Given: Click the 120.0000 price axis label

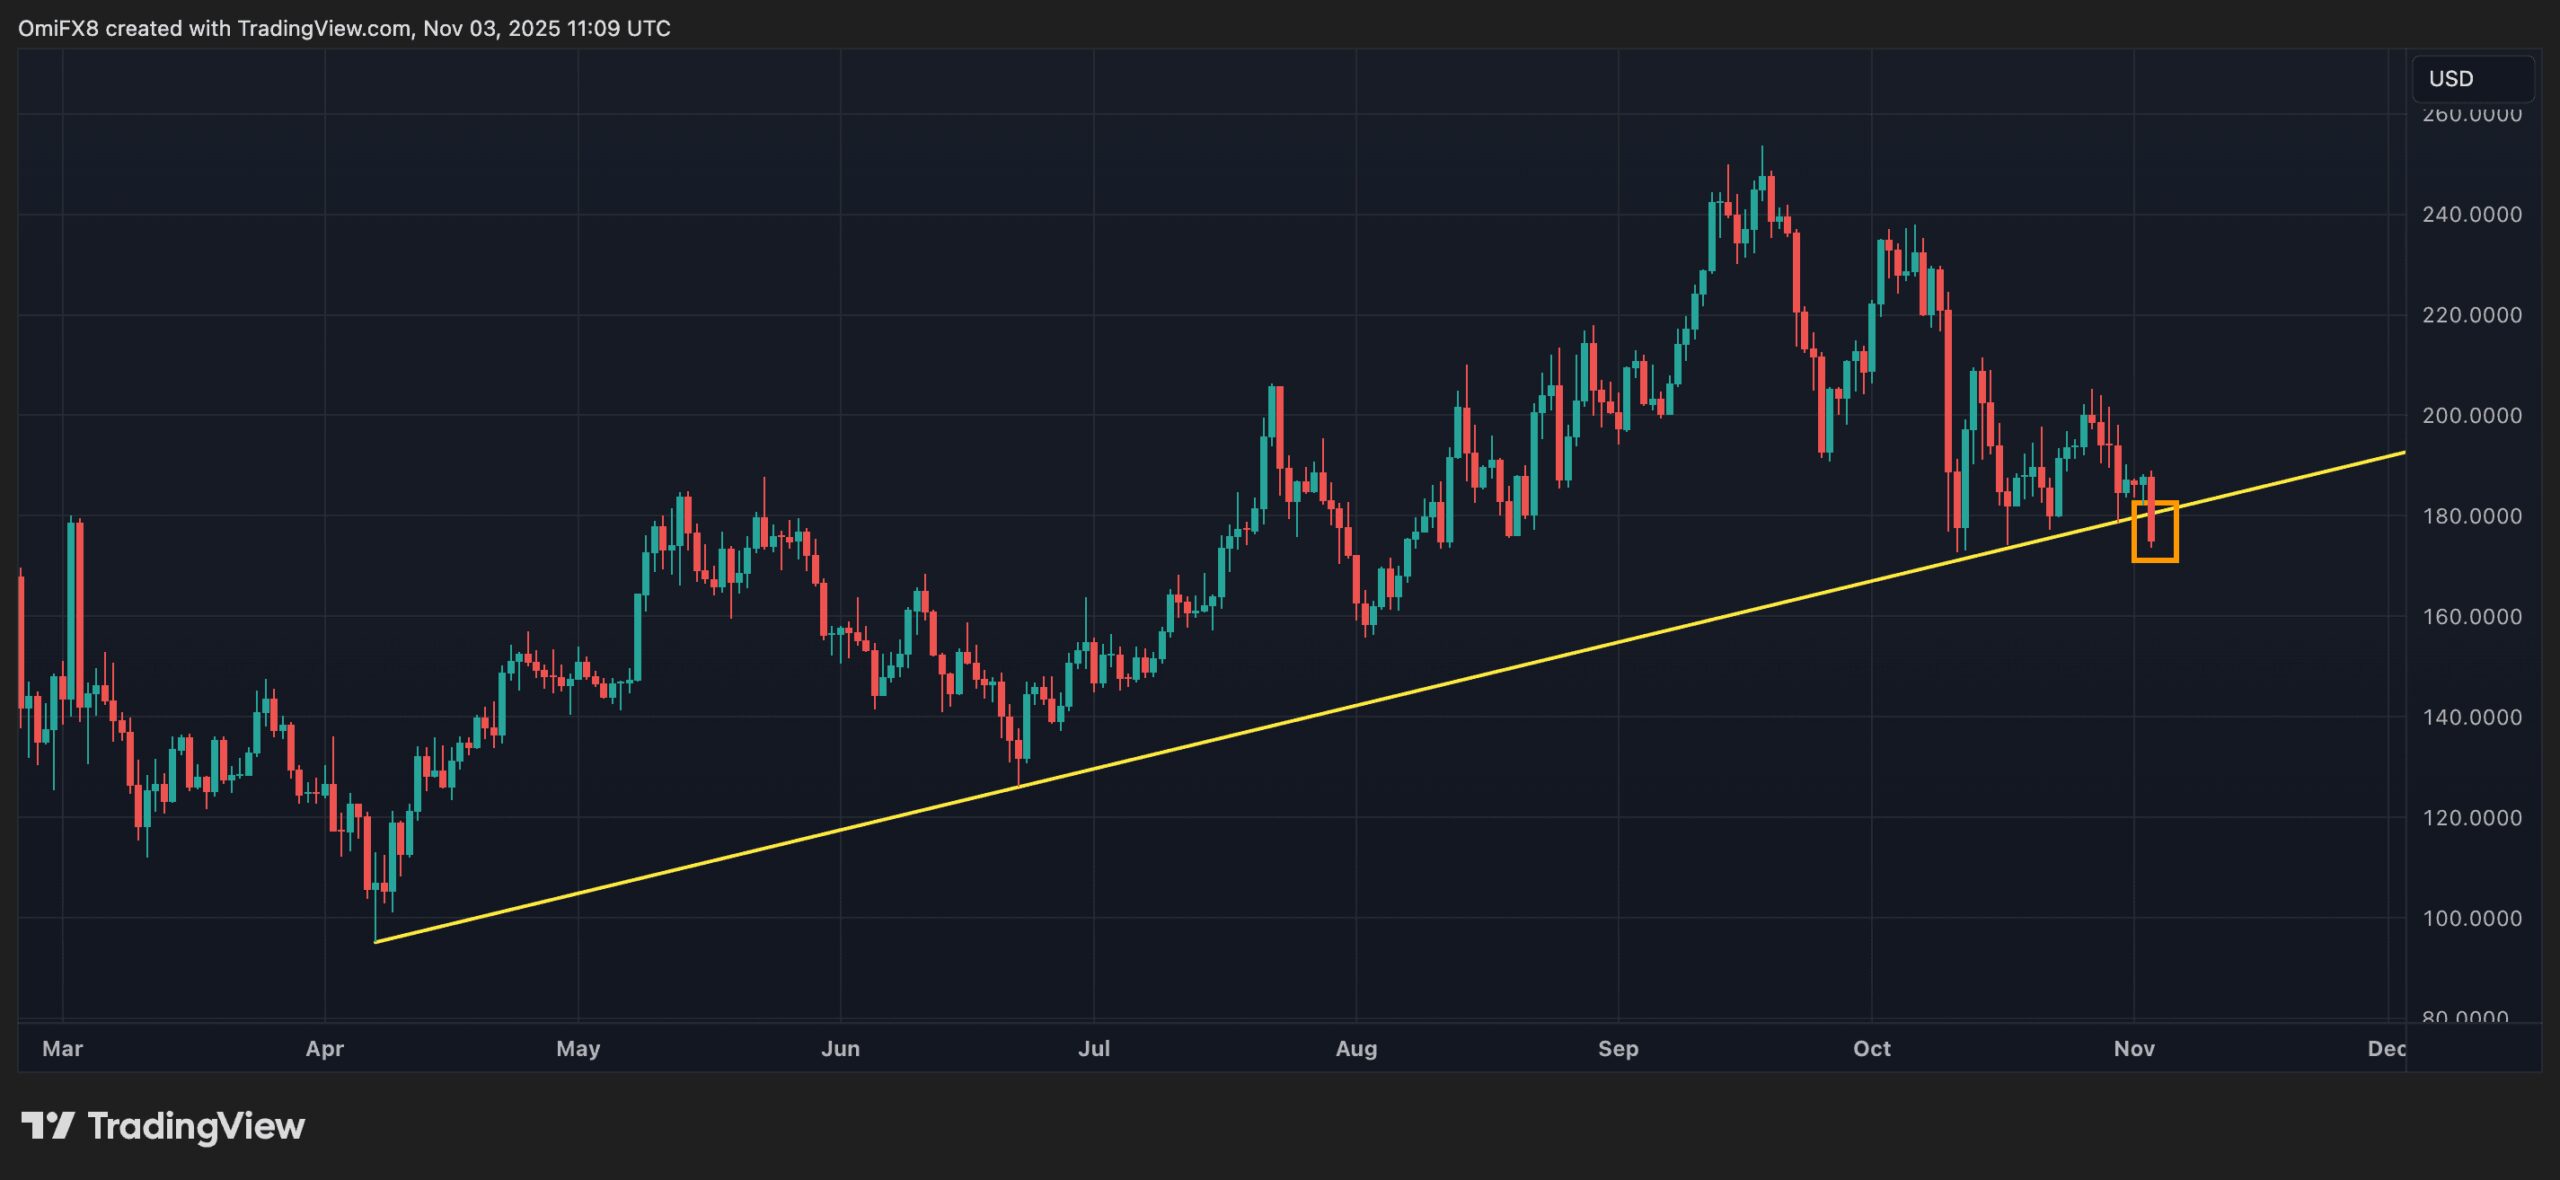Looking at the screenshot, I should (x=2471, y=817).
